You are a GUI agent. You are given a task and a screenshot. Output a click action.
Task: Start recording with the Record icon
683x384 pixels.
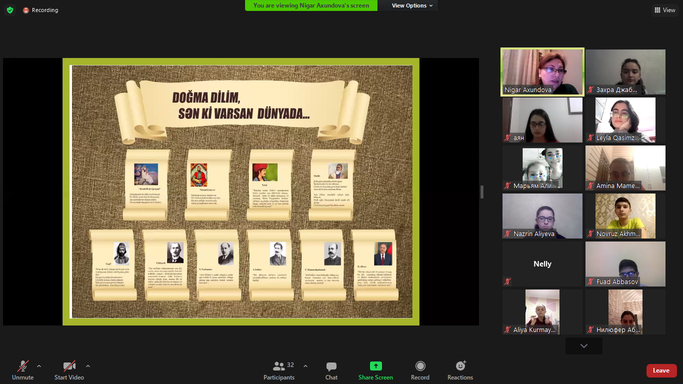tap(420, 366)
